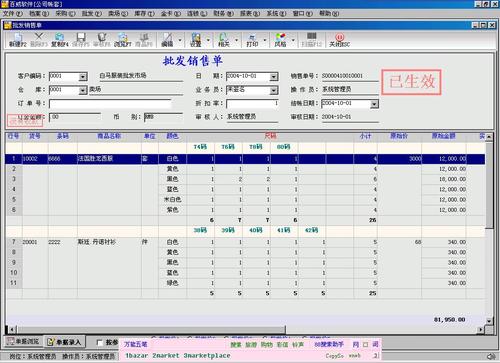Choose candidate 3marketplace in input bar
500x363 pixels.
[x=207, y=356]
